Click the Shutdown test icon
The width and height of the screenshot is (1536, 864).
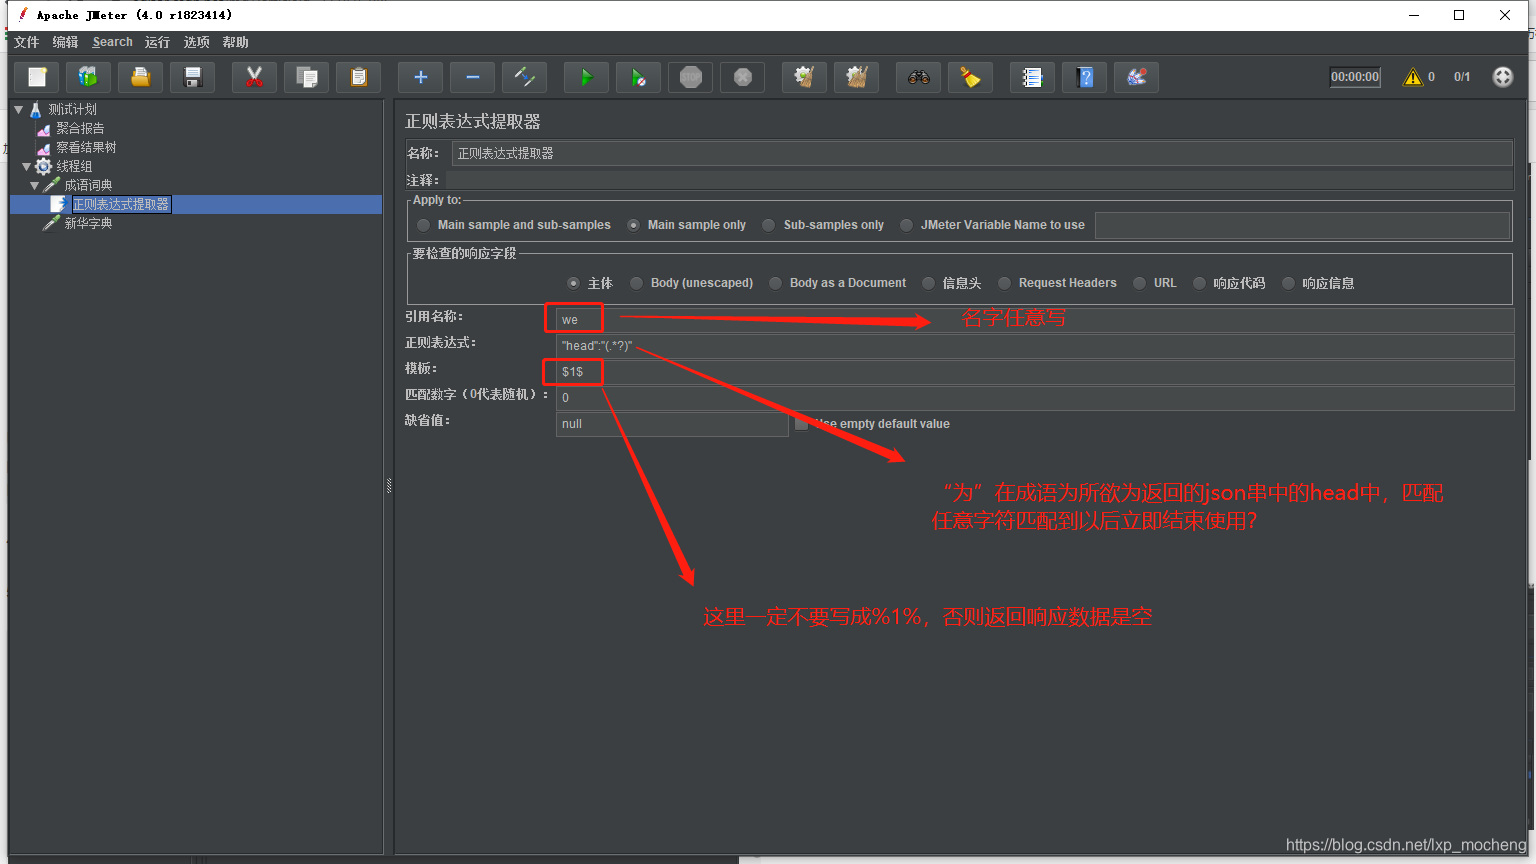point(743,77)
